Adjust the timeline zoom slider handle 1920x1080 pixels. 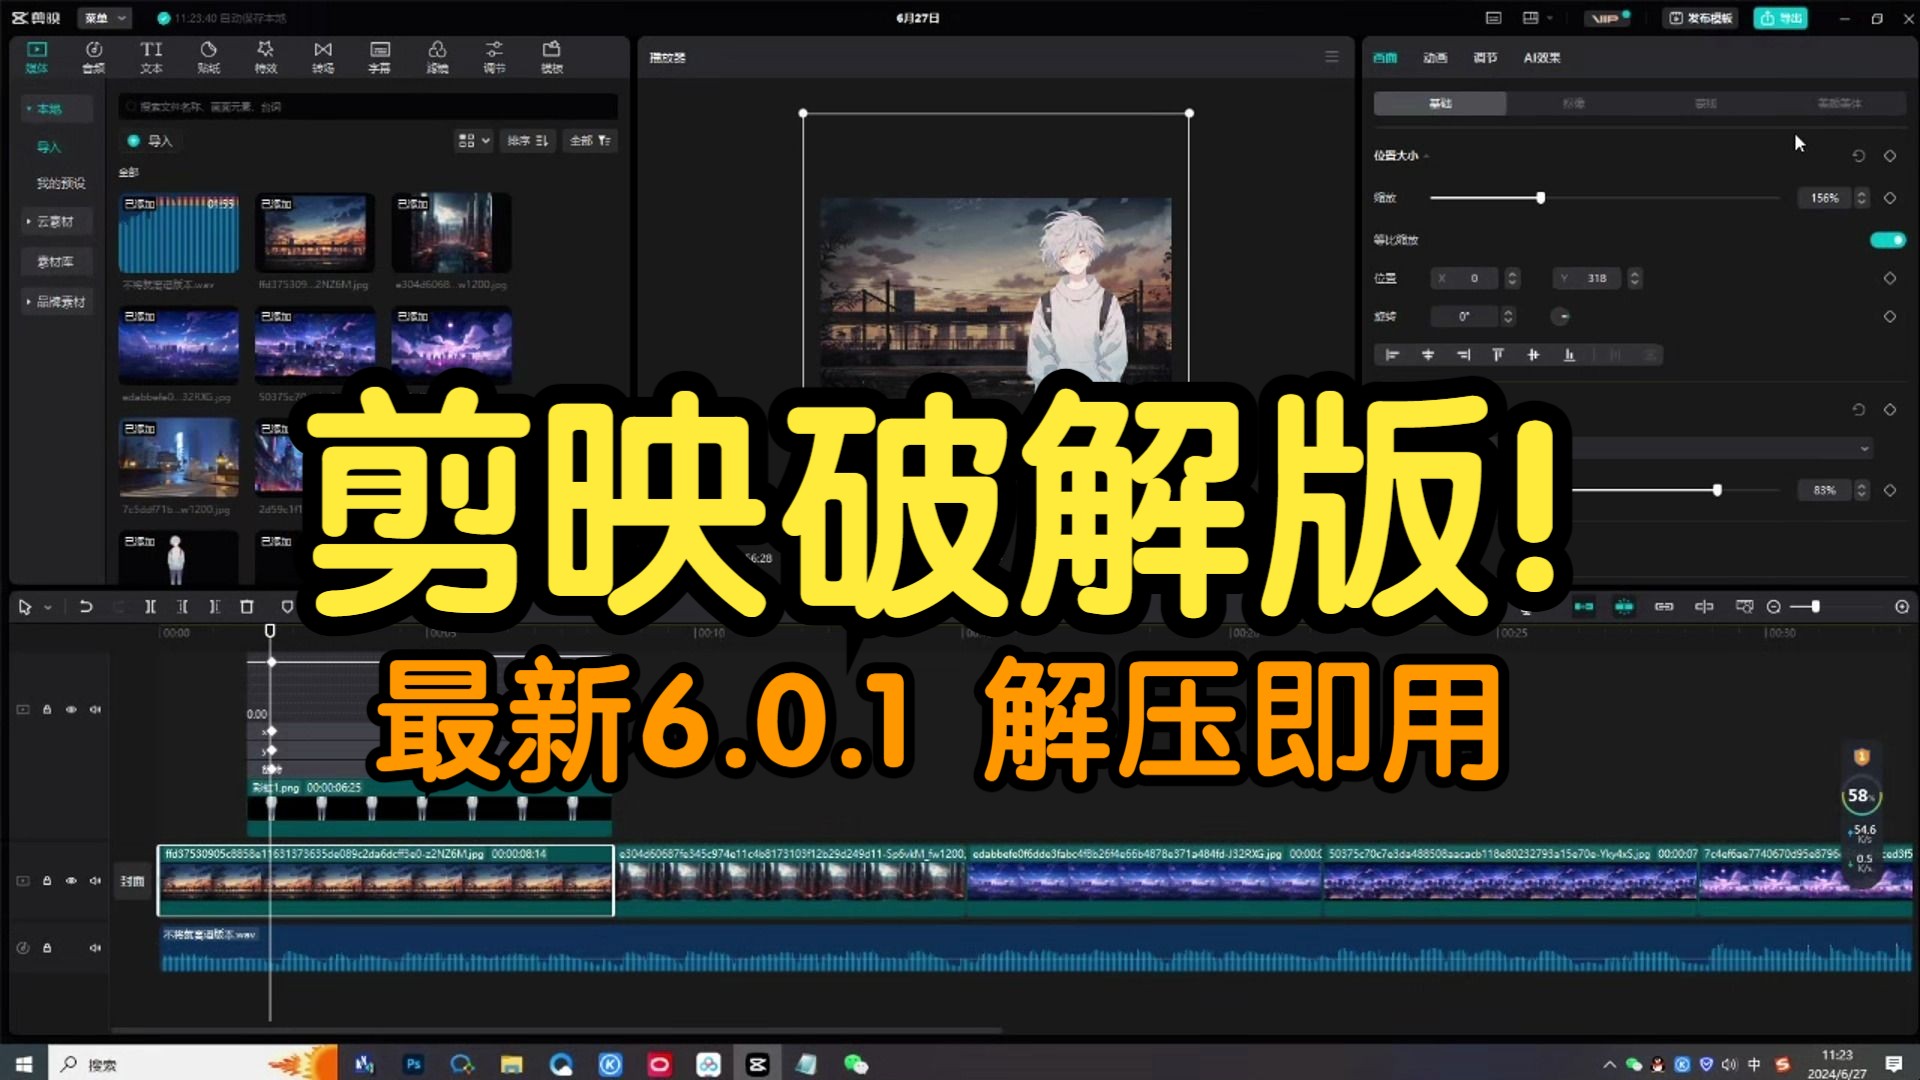tap(1815, 607)
